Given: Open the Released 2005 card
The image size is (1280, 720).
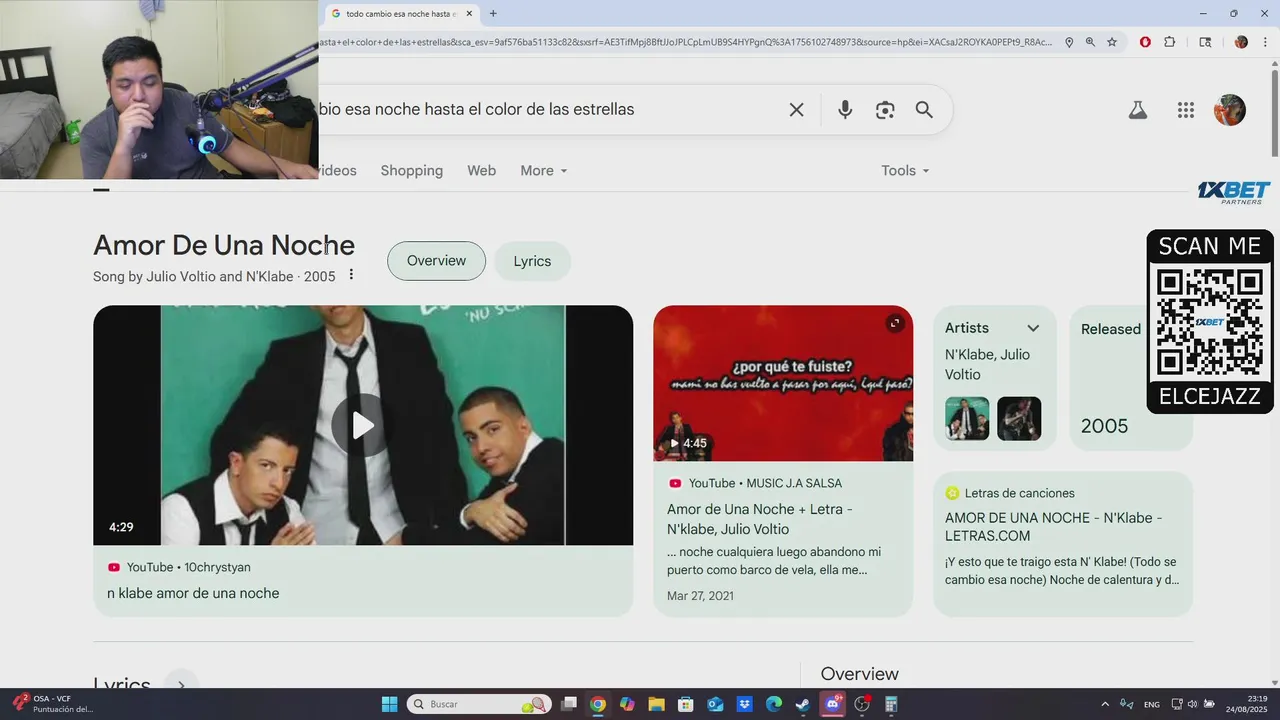Looking at the screenshot, I should pos(1130,378).
